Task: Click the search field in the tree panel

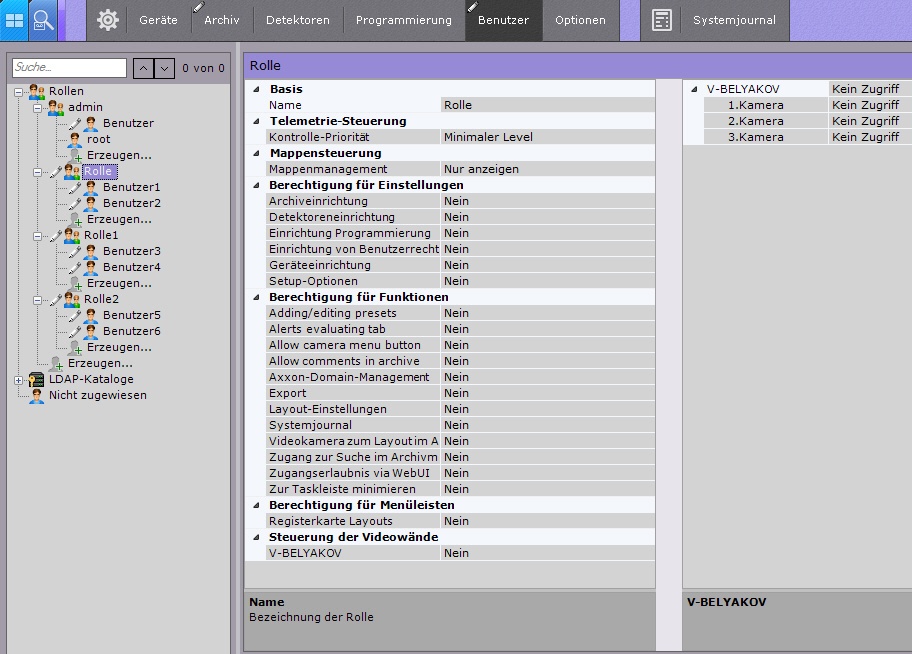Action: tap(69, 68)
